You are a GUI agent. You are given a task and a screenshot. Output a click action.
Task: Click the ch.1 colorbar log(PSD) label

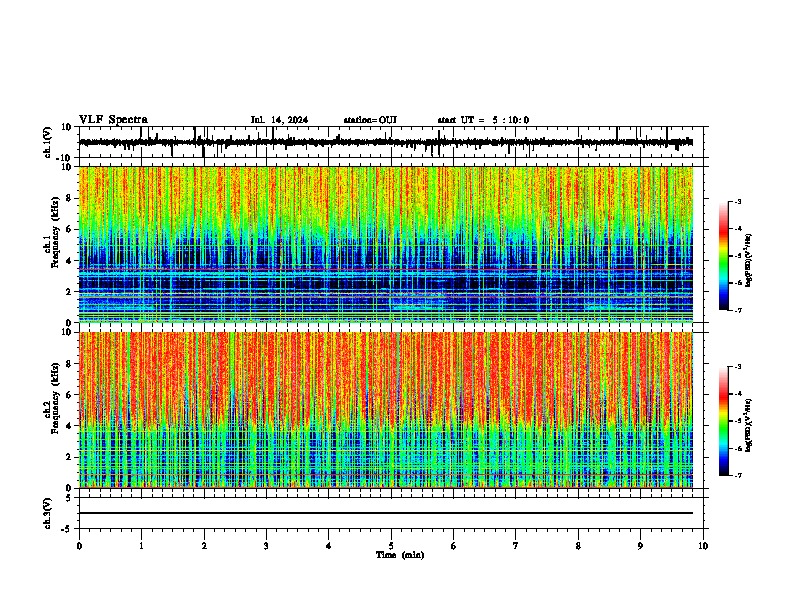(x=748, y=260)
